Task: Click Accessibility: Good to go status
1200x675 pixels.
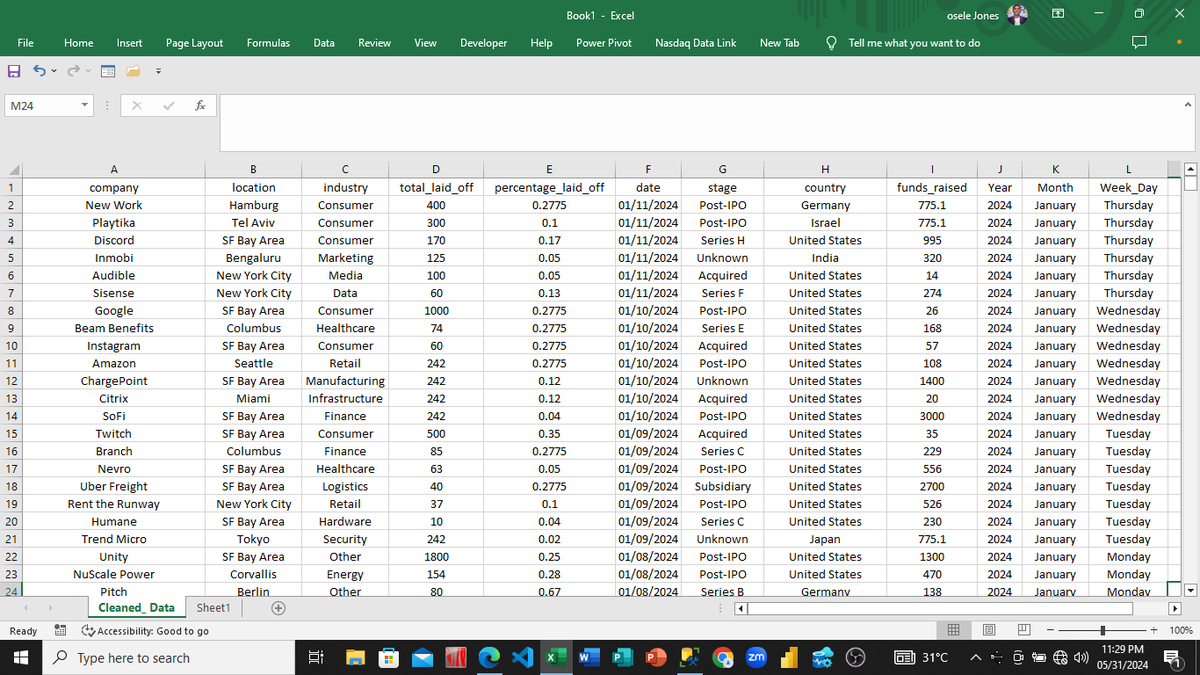Action: coord(146,631)
